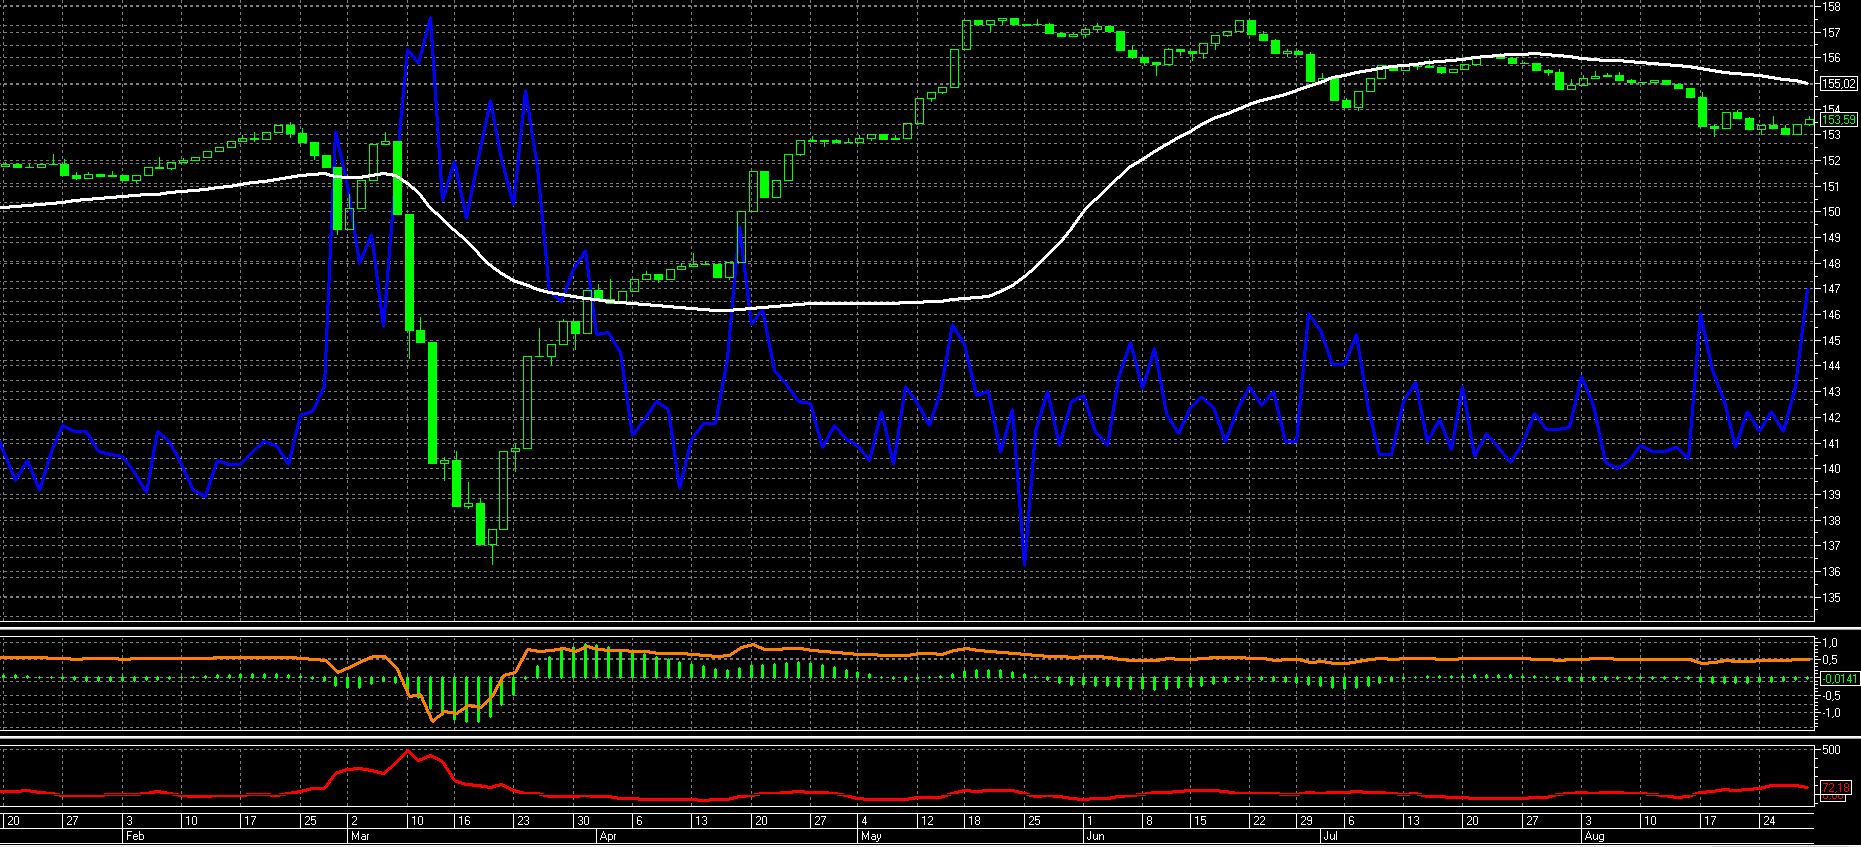The image size is (1861, 847).
Task: Click the May month label on time axis
Action: 871,834
